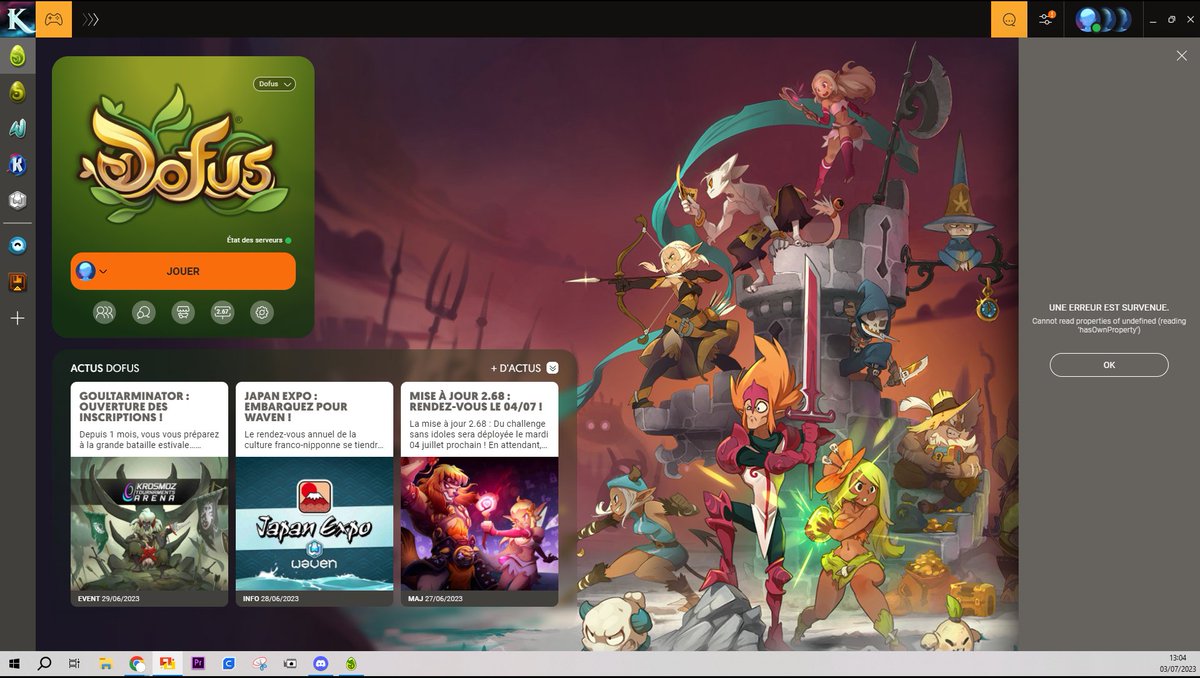
Task: Collapse news panel with chevron next to D'ACTUS
Action: pos(552,368)
